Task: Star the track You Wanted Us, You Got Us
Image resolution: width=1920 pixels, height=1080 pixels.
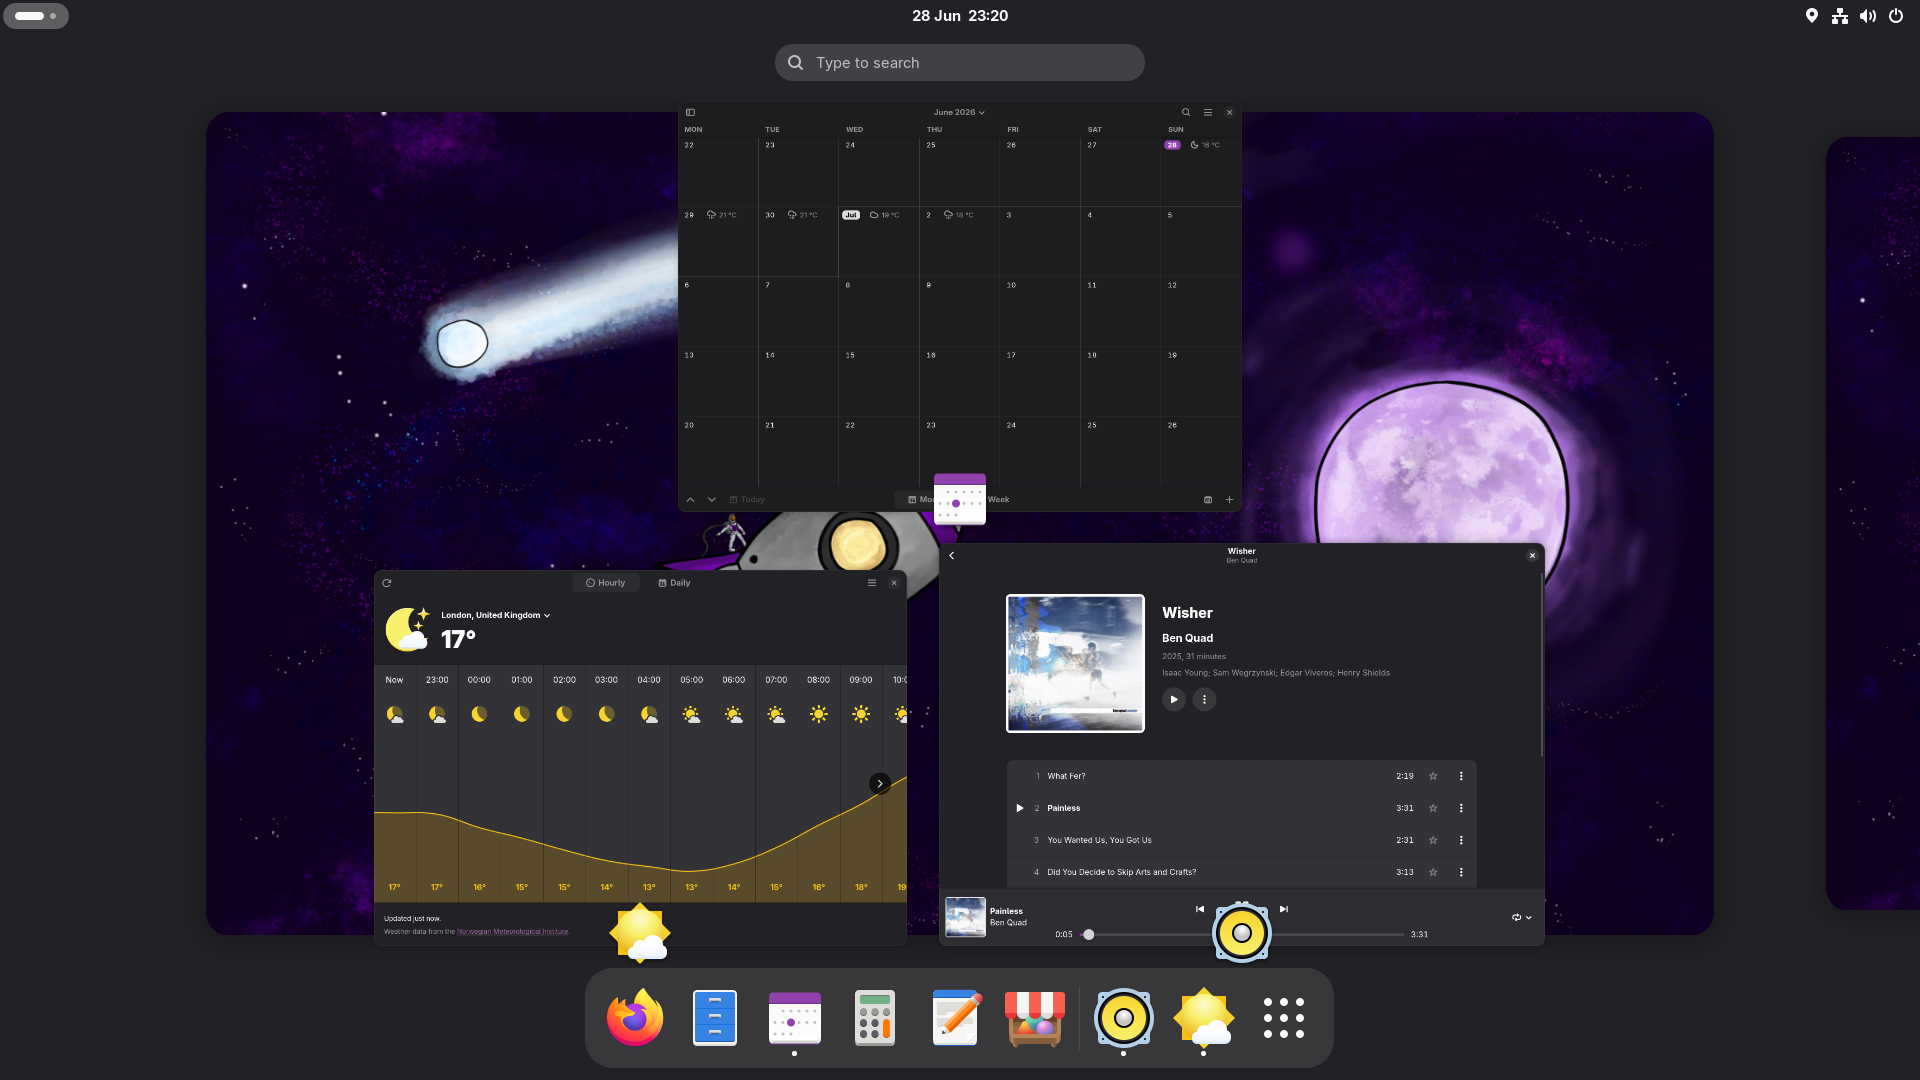Action: 1433,840
